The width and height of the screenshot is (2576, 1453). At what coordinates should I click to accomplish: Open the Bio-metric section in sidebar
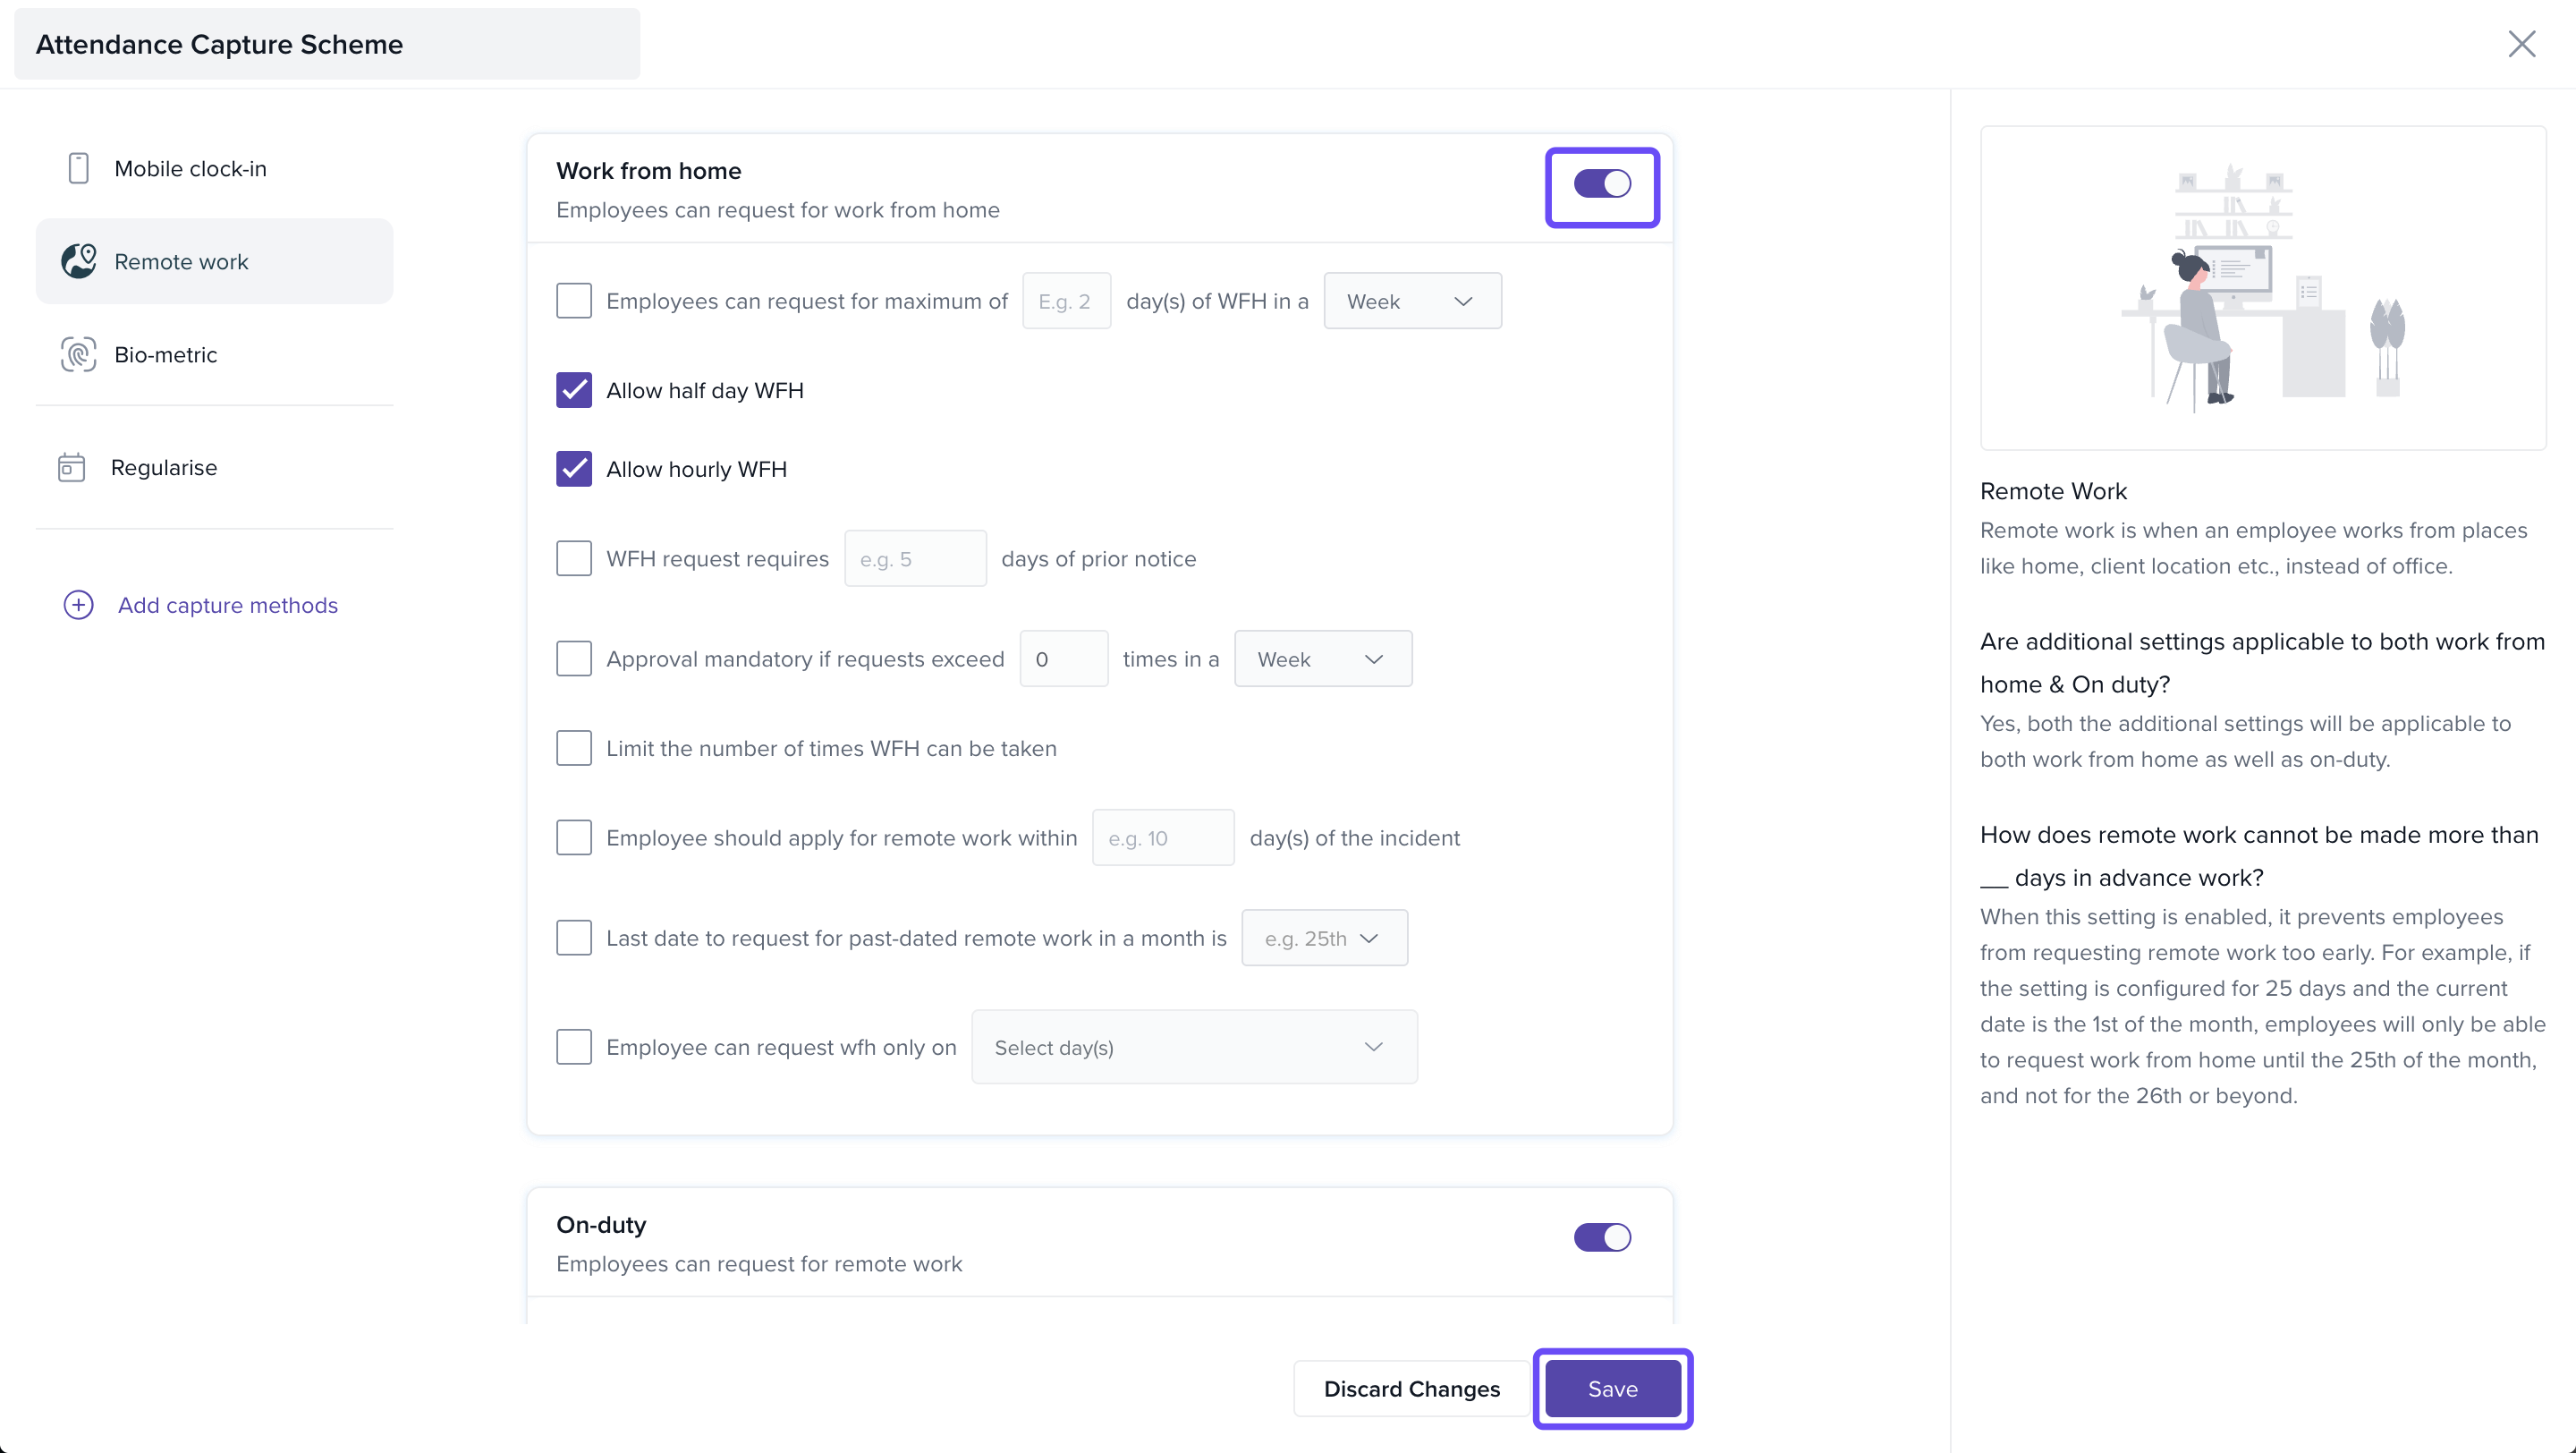pos(165,355)
